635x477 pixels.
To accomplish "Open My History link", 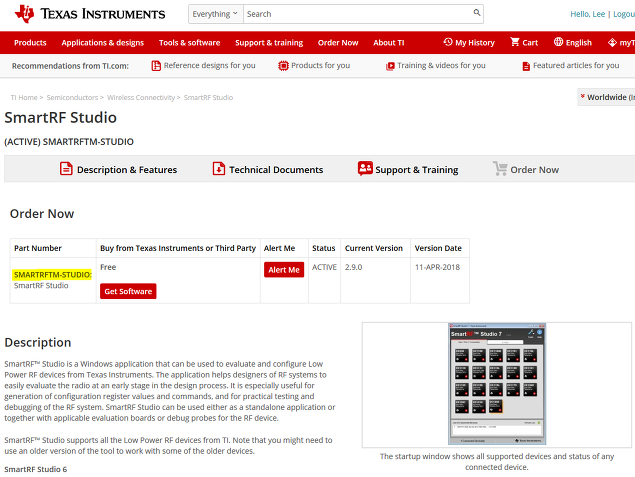I will [475, 43].
